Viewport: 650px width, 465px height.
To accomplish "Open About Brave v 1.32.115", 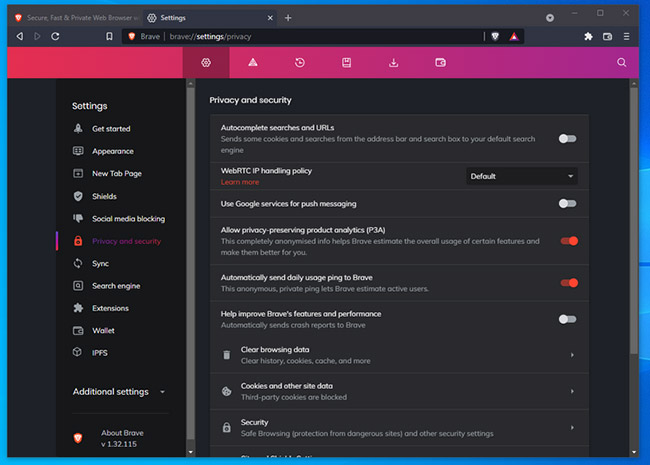I will tap(122, 438).
